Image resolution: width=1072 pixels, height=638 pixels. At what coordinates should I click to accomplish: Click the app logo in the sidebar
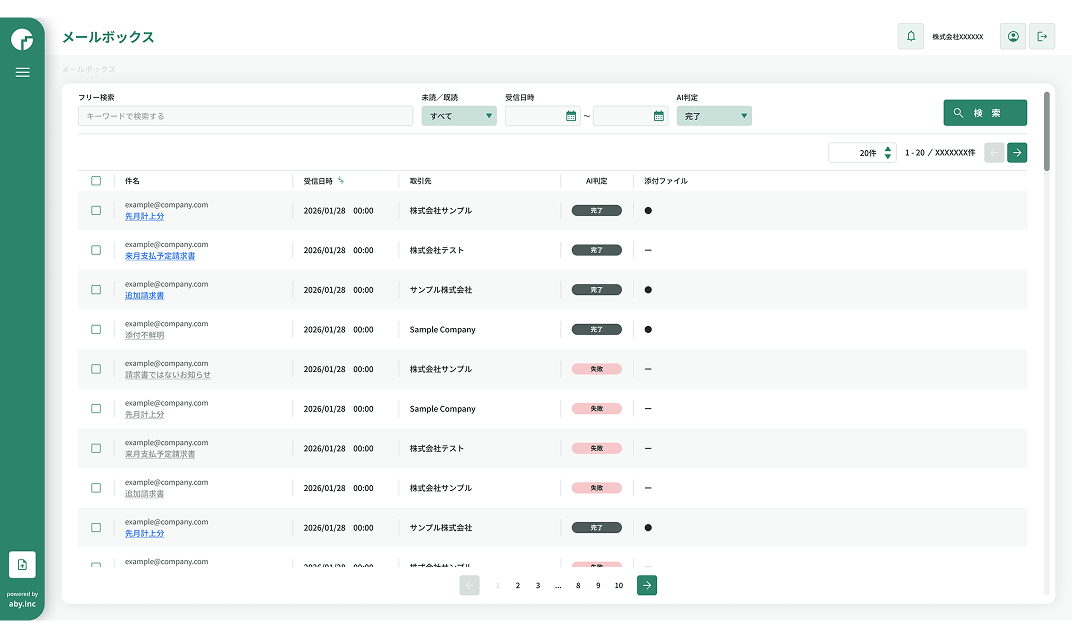coord(22,39)
